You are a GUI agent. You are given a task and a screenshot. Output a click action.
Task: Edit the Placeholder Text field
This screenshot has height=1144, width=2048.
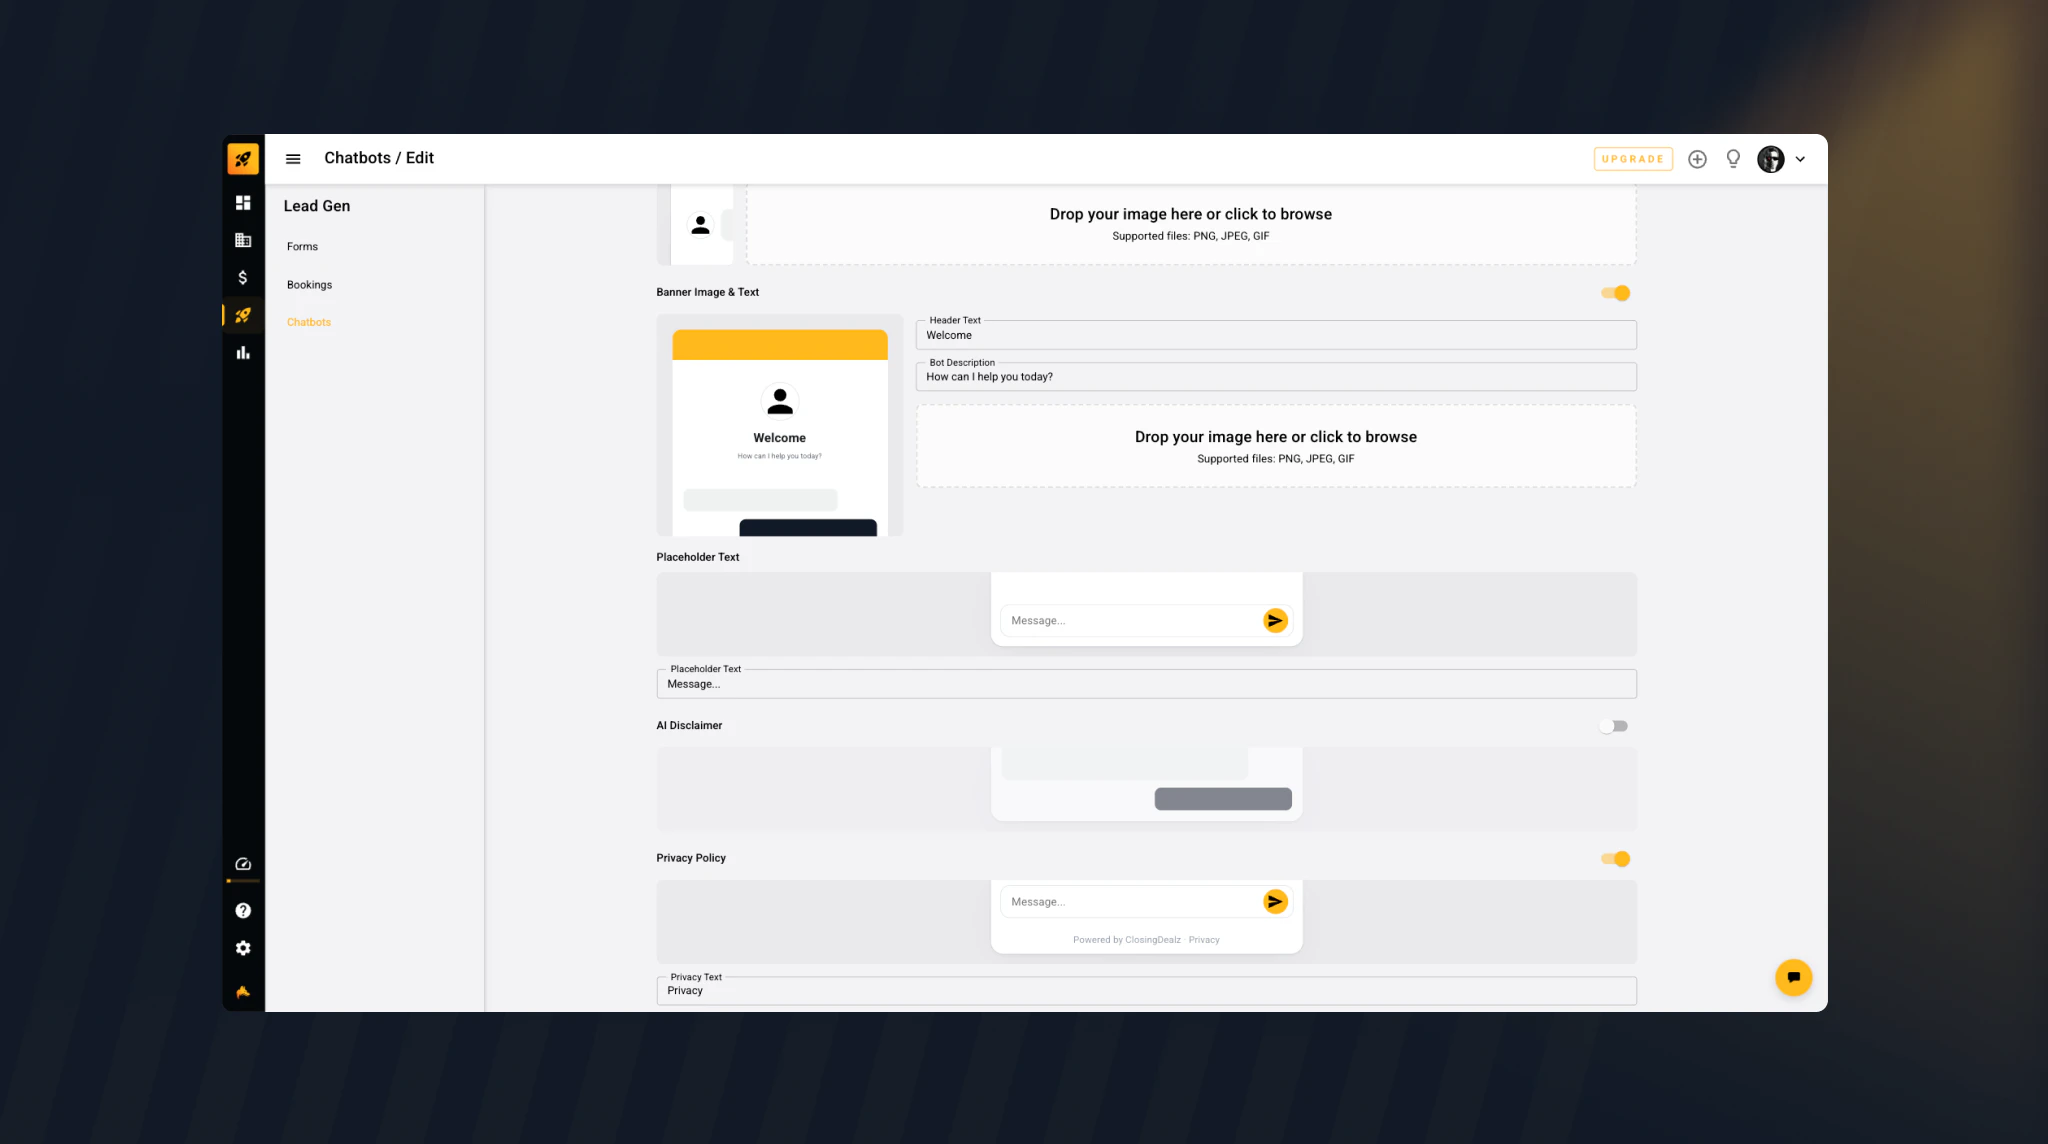coord(1146,684)
